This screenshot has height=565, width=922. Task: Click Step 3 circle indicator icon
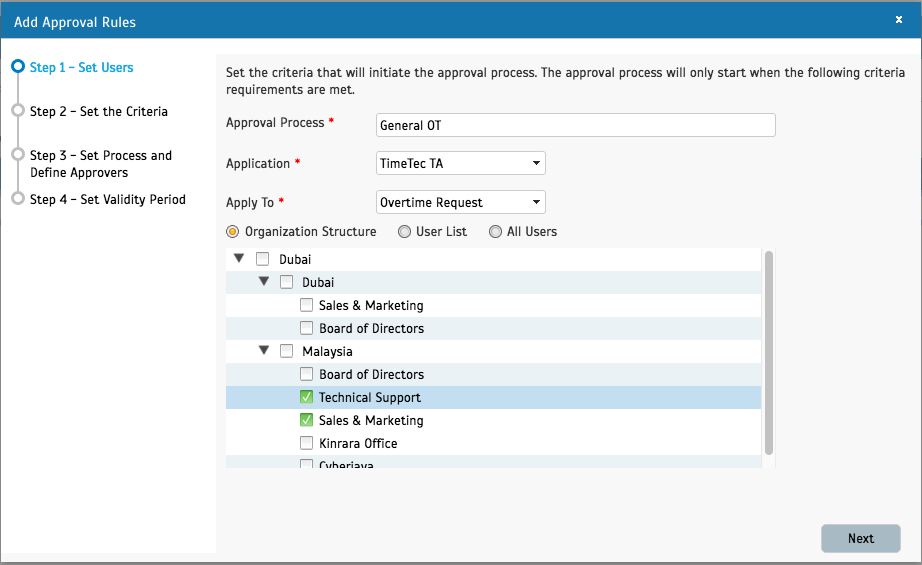tap(17, 155)
